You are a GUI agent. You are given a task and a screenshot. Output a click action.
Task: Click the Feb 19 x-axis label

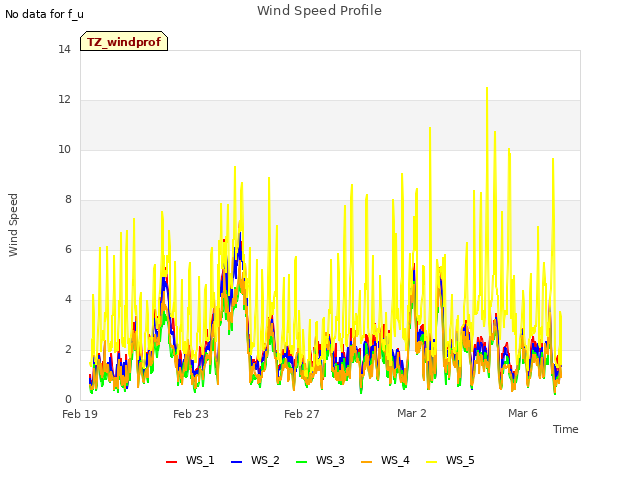point(80,414)
